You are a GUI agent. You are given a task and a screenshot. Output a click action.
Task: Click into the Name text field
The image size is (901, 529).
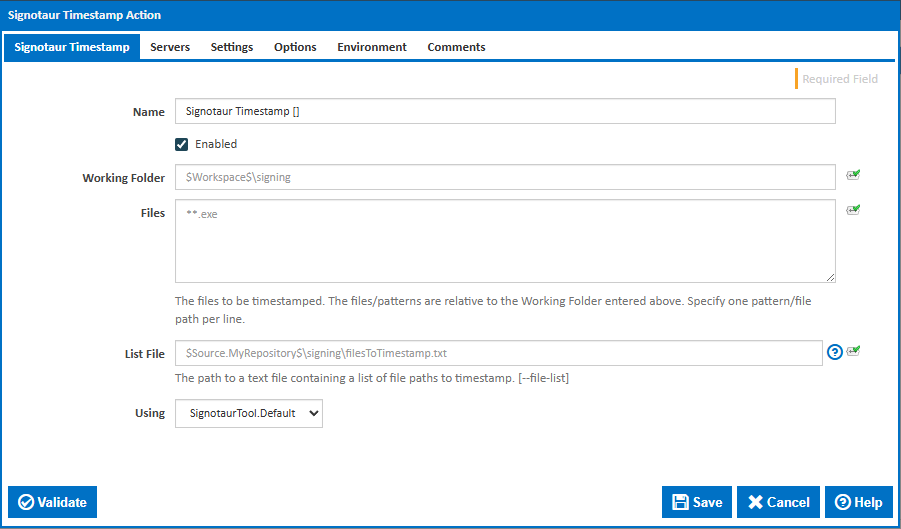[505, 112]
